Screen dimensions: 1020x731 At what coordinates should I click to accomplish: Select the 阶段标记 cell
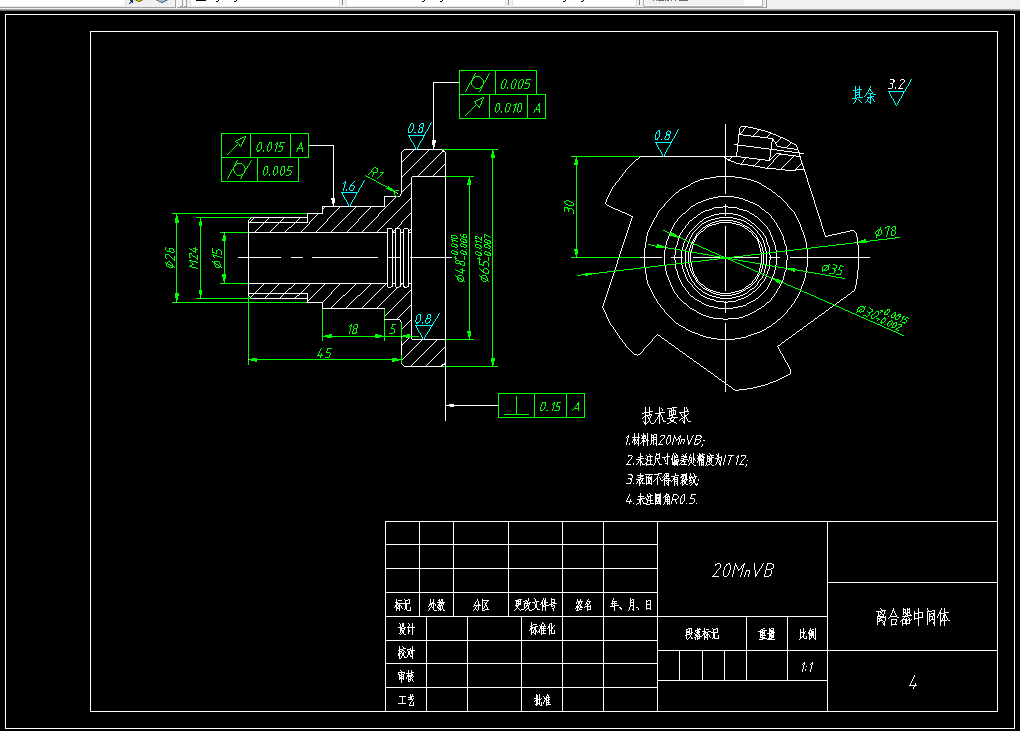pos(702,633)
